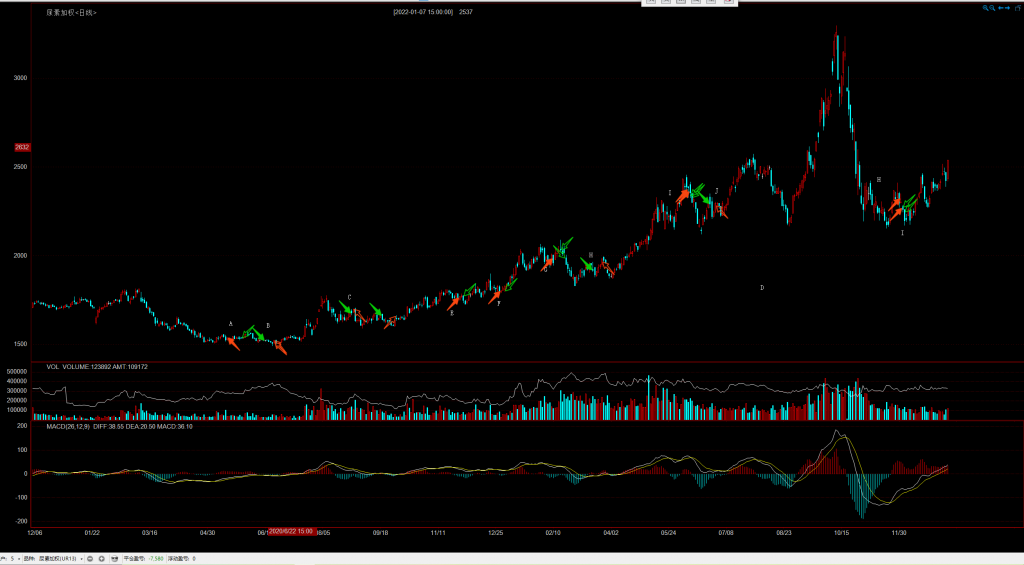Click the pop-out window icon at top right
This screenshot has width=1024, height=565.
(x=1016, y=8)
